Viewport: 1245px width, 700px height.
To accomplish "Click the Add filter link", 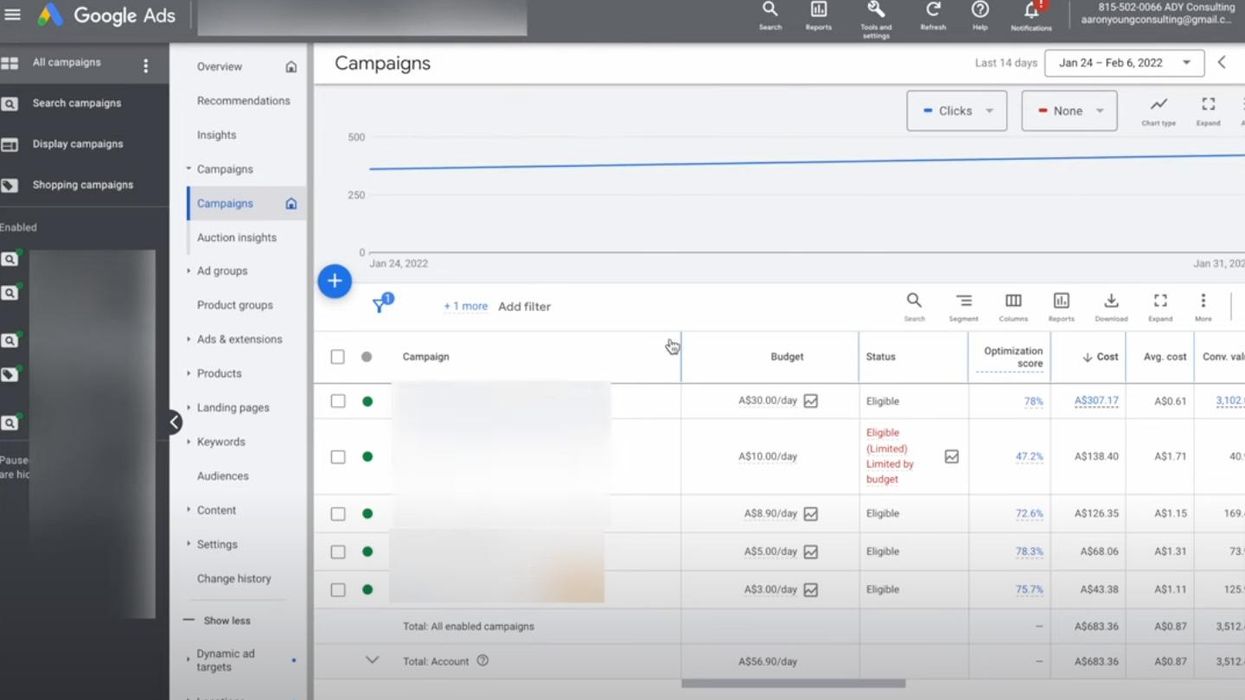I will [524, 306].
